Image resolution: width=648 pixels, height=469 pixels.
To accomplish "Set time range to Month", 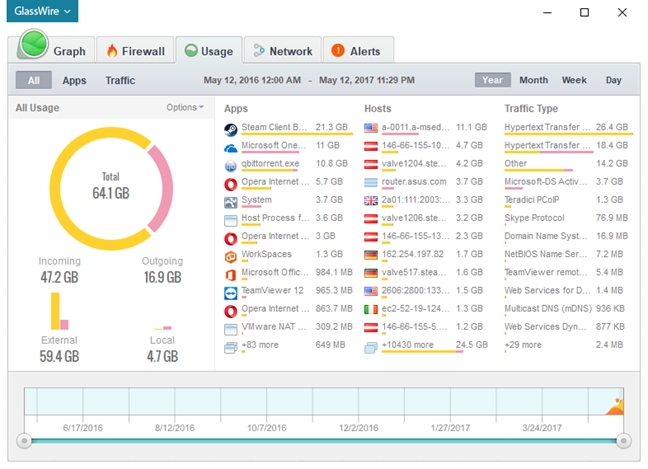I will [x=534, y=80].
